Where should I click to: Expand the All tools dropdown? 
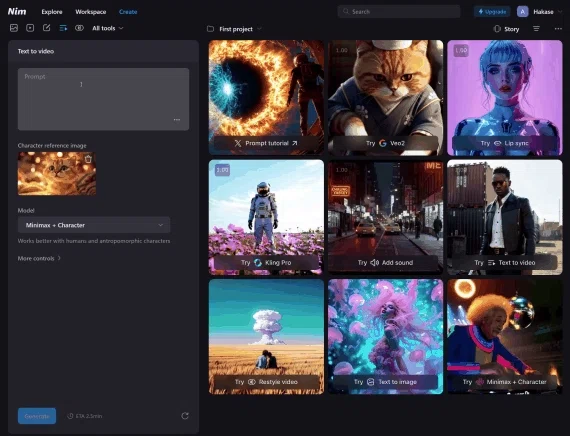(108, 28)
